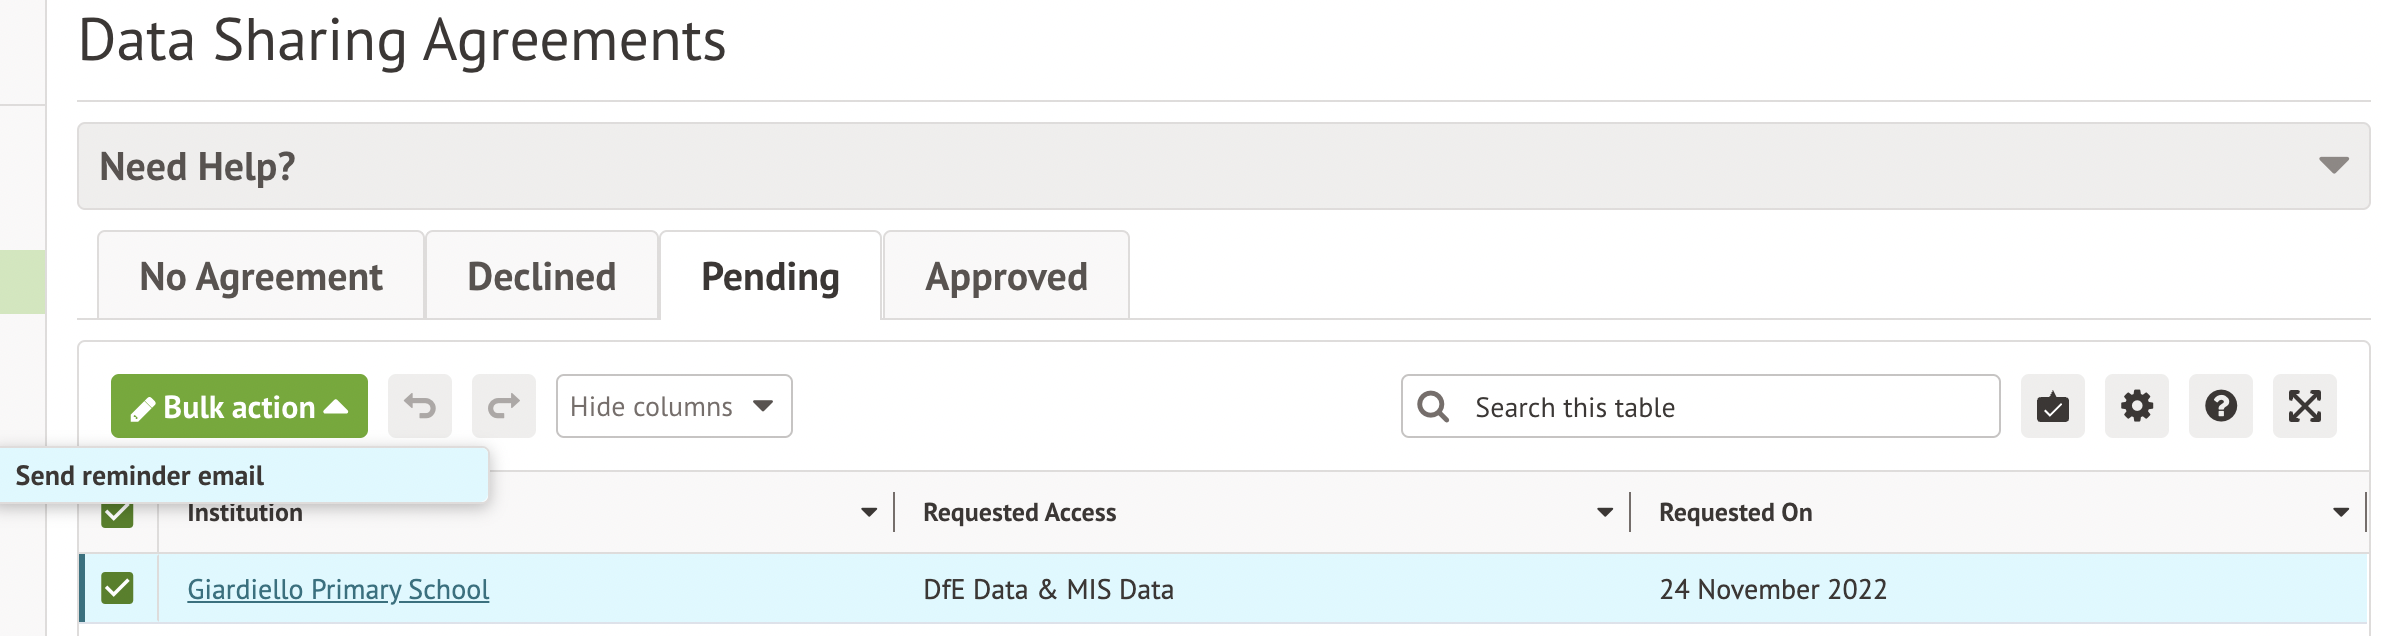Click the calendar check icon
The image size is (2382, 636).
click(2052, 406)
